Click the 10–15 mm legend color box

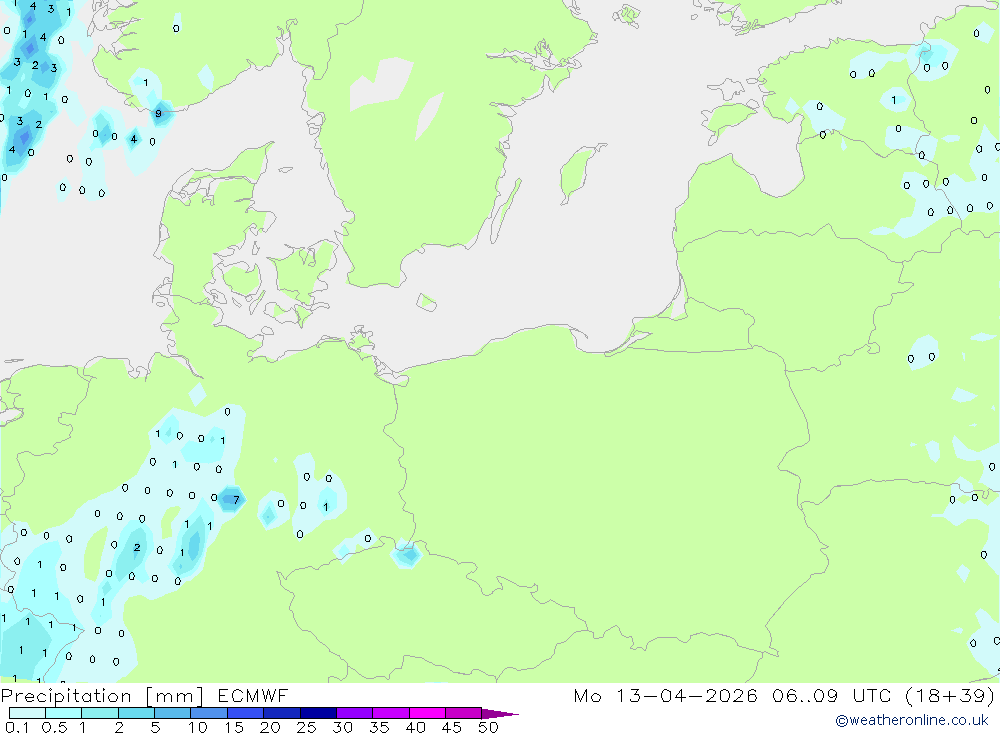209,713
